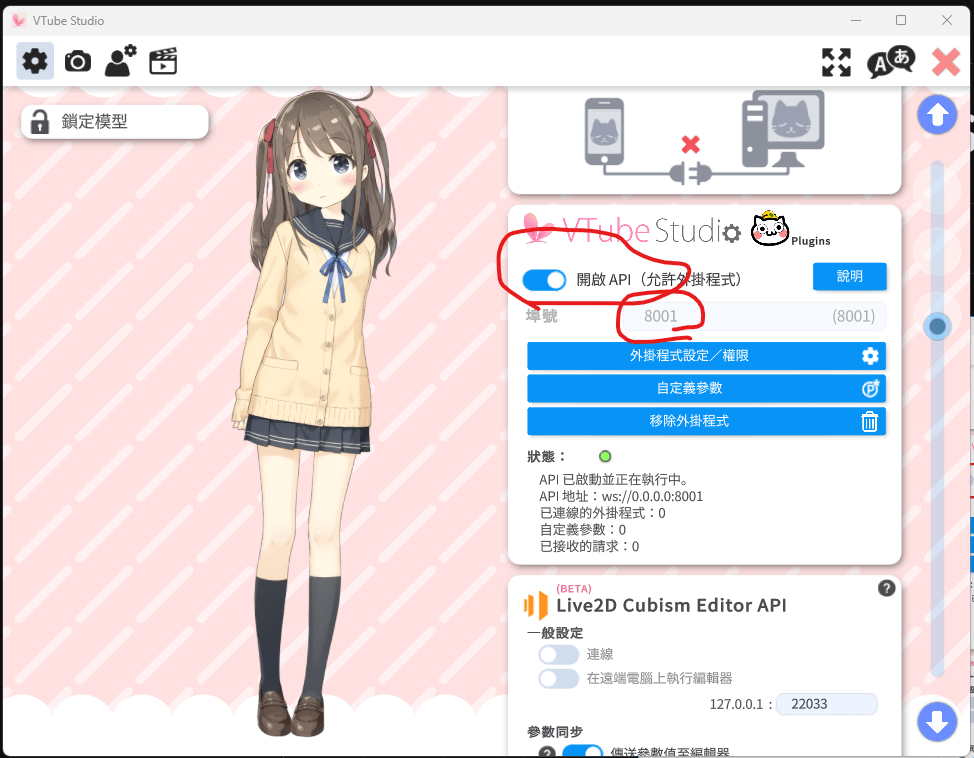The image size is (974, 758).
Task: Click the settings scroll slider handle
Action: pyautogui.click(x=937, y=326)
